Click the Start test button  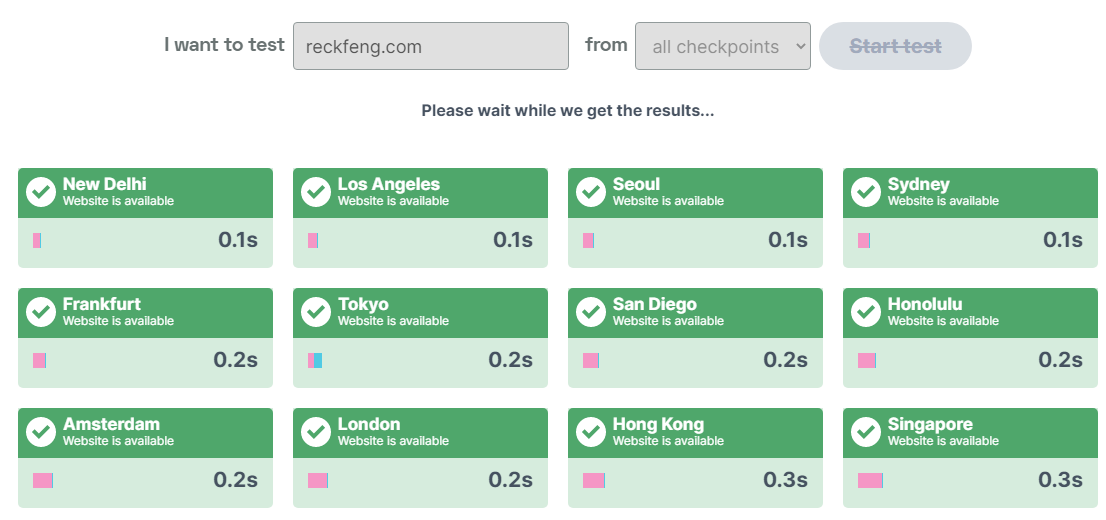click(x=895, y=46)
